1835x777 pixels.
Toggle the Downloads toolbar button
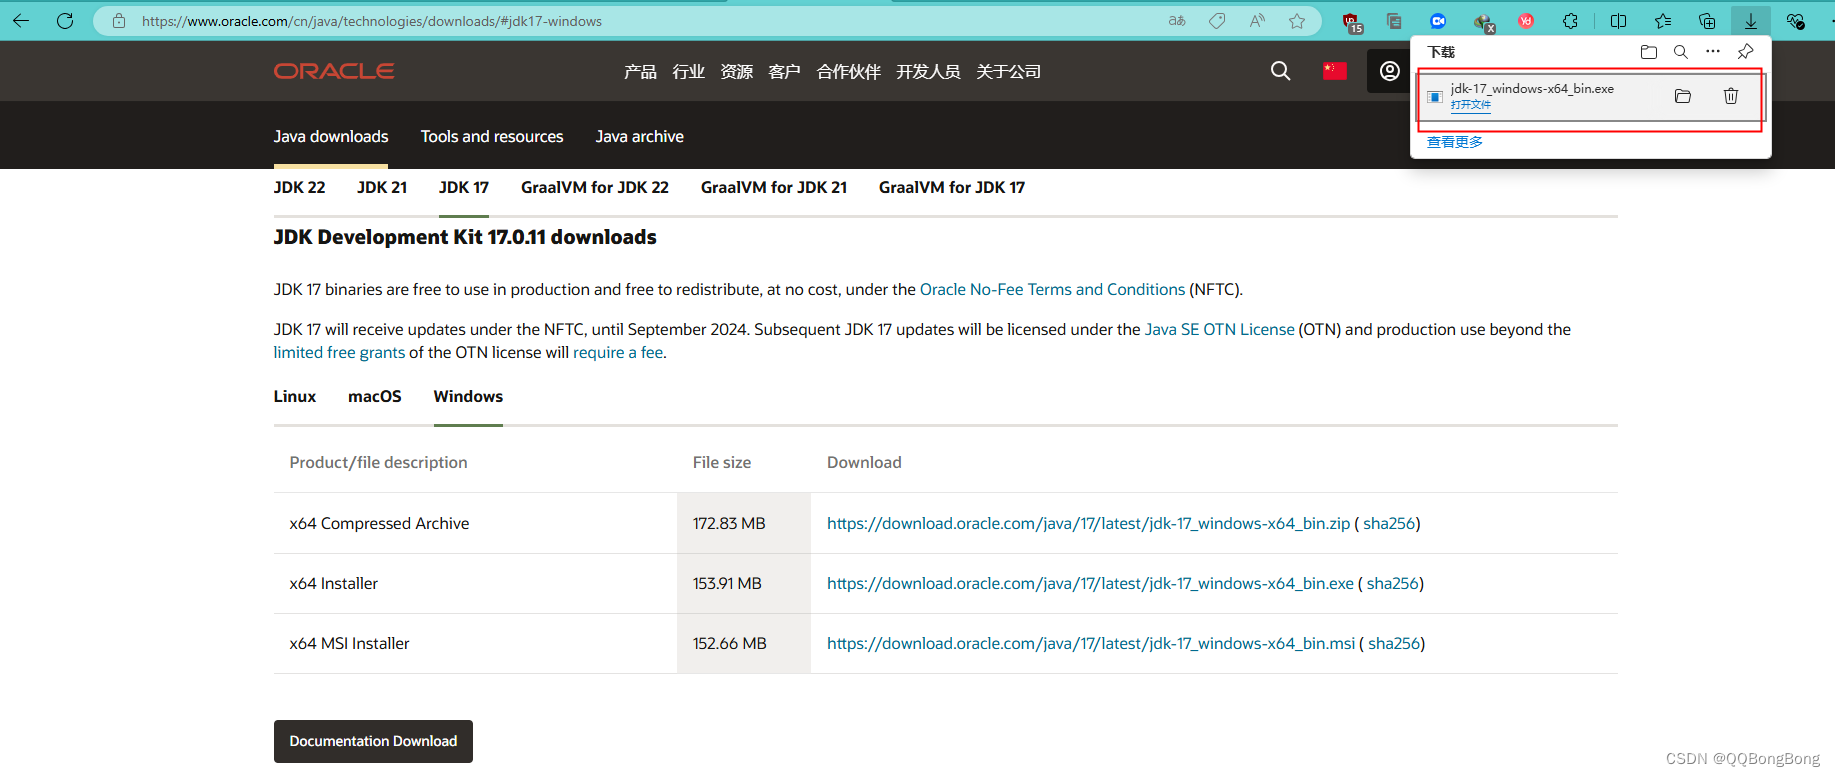click(x=1751, y=21)
